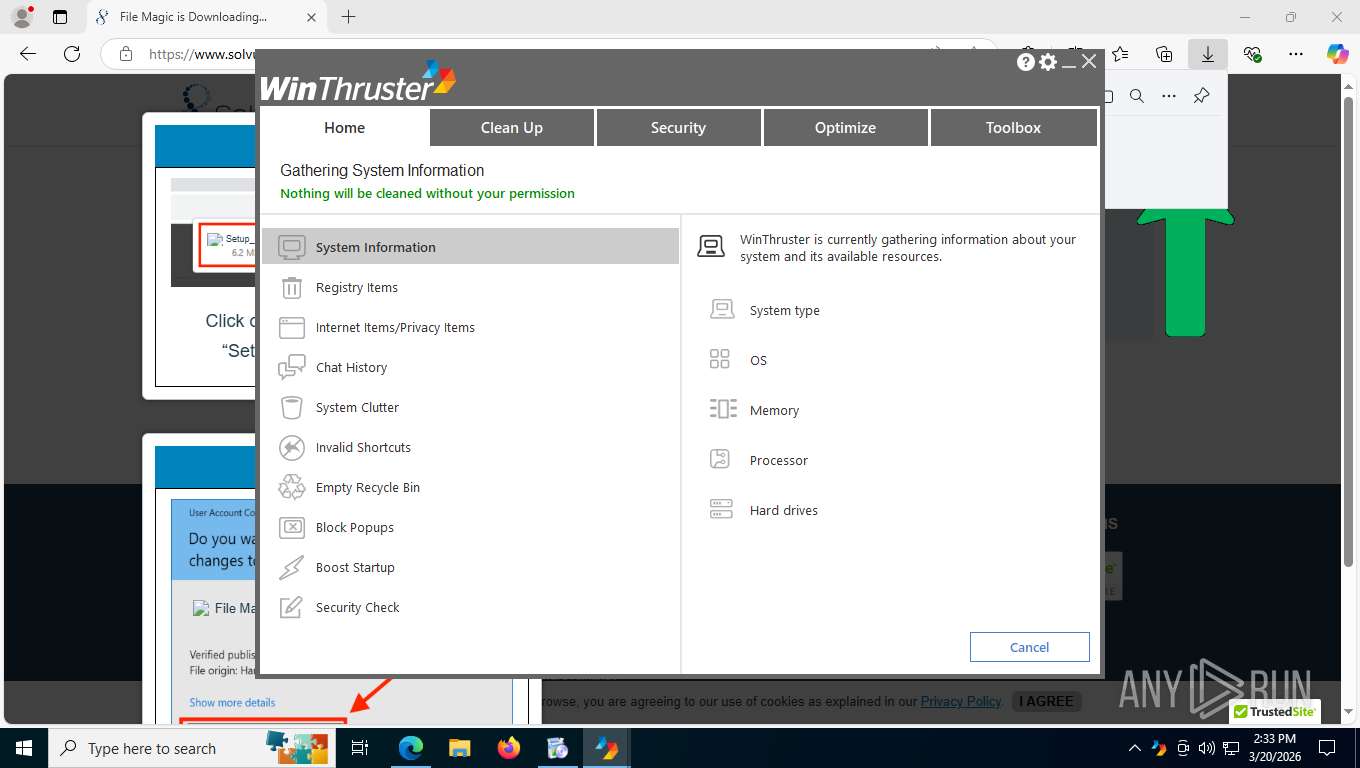Click the Hard drives label
Screen dimensions: 1360x768
[x=783, y=510]
